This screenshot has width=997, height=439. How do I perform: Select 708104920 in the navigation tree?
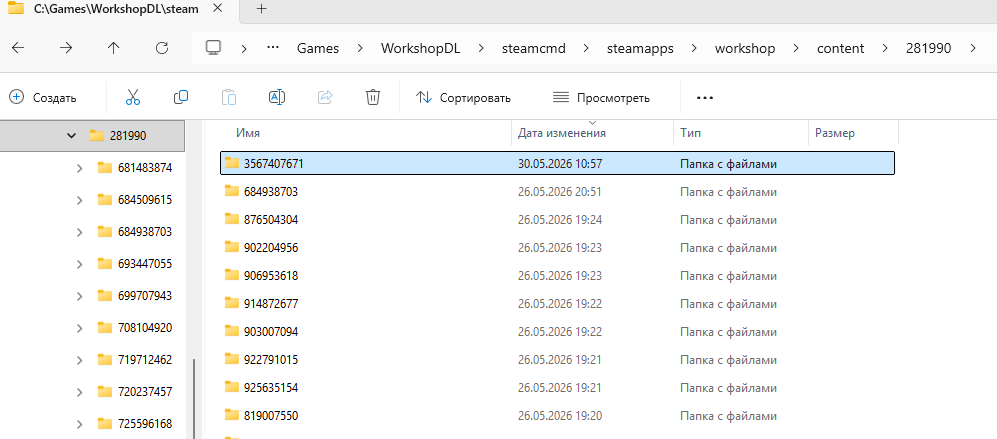click(145, 328)
